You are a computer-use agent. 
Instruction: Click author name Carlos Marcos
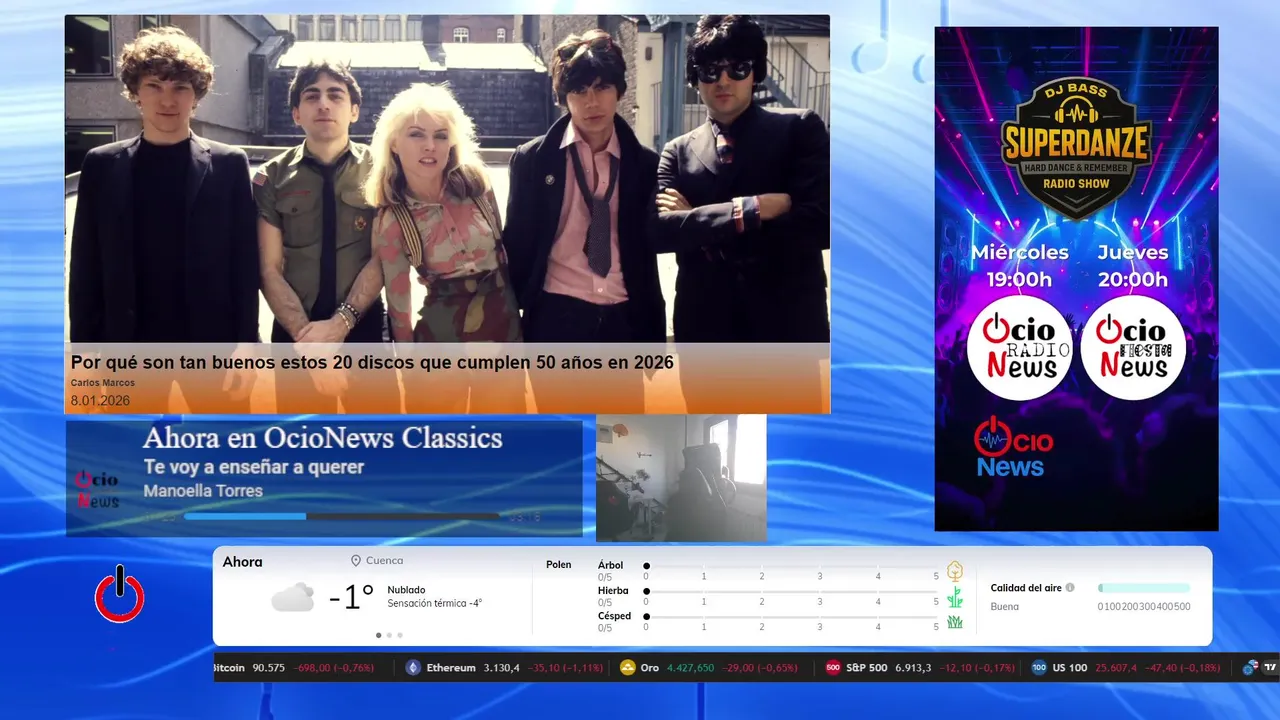pos(102,383)
